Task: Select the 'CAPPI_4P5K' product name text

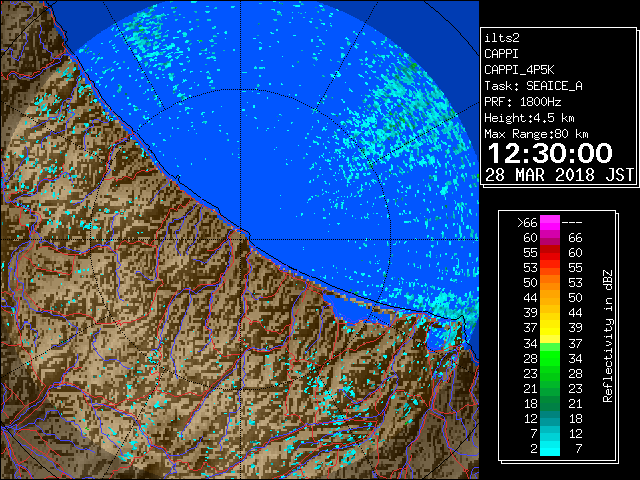Action: (519, 70)
